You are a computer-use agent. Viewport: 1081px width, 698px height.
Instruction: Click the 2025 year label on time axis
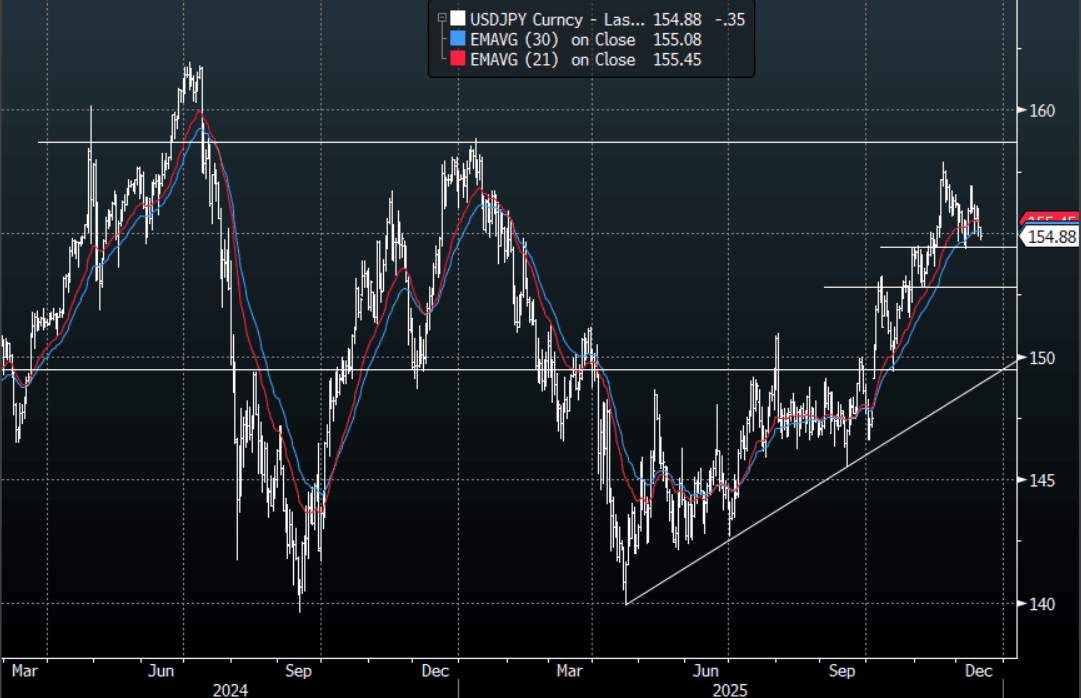(x=729, y=690)
